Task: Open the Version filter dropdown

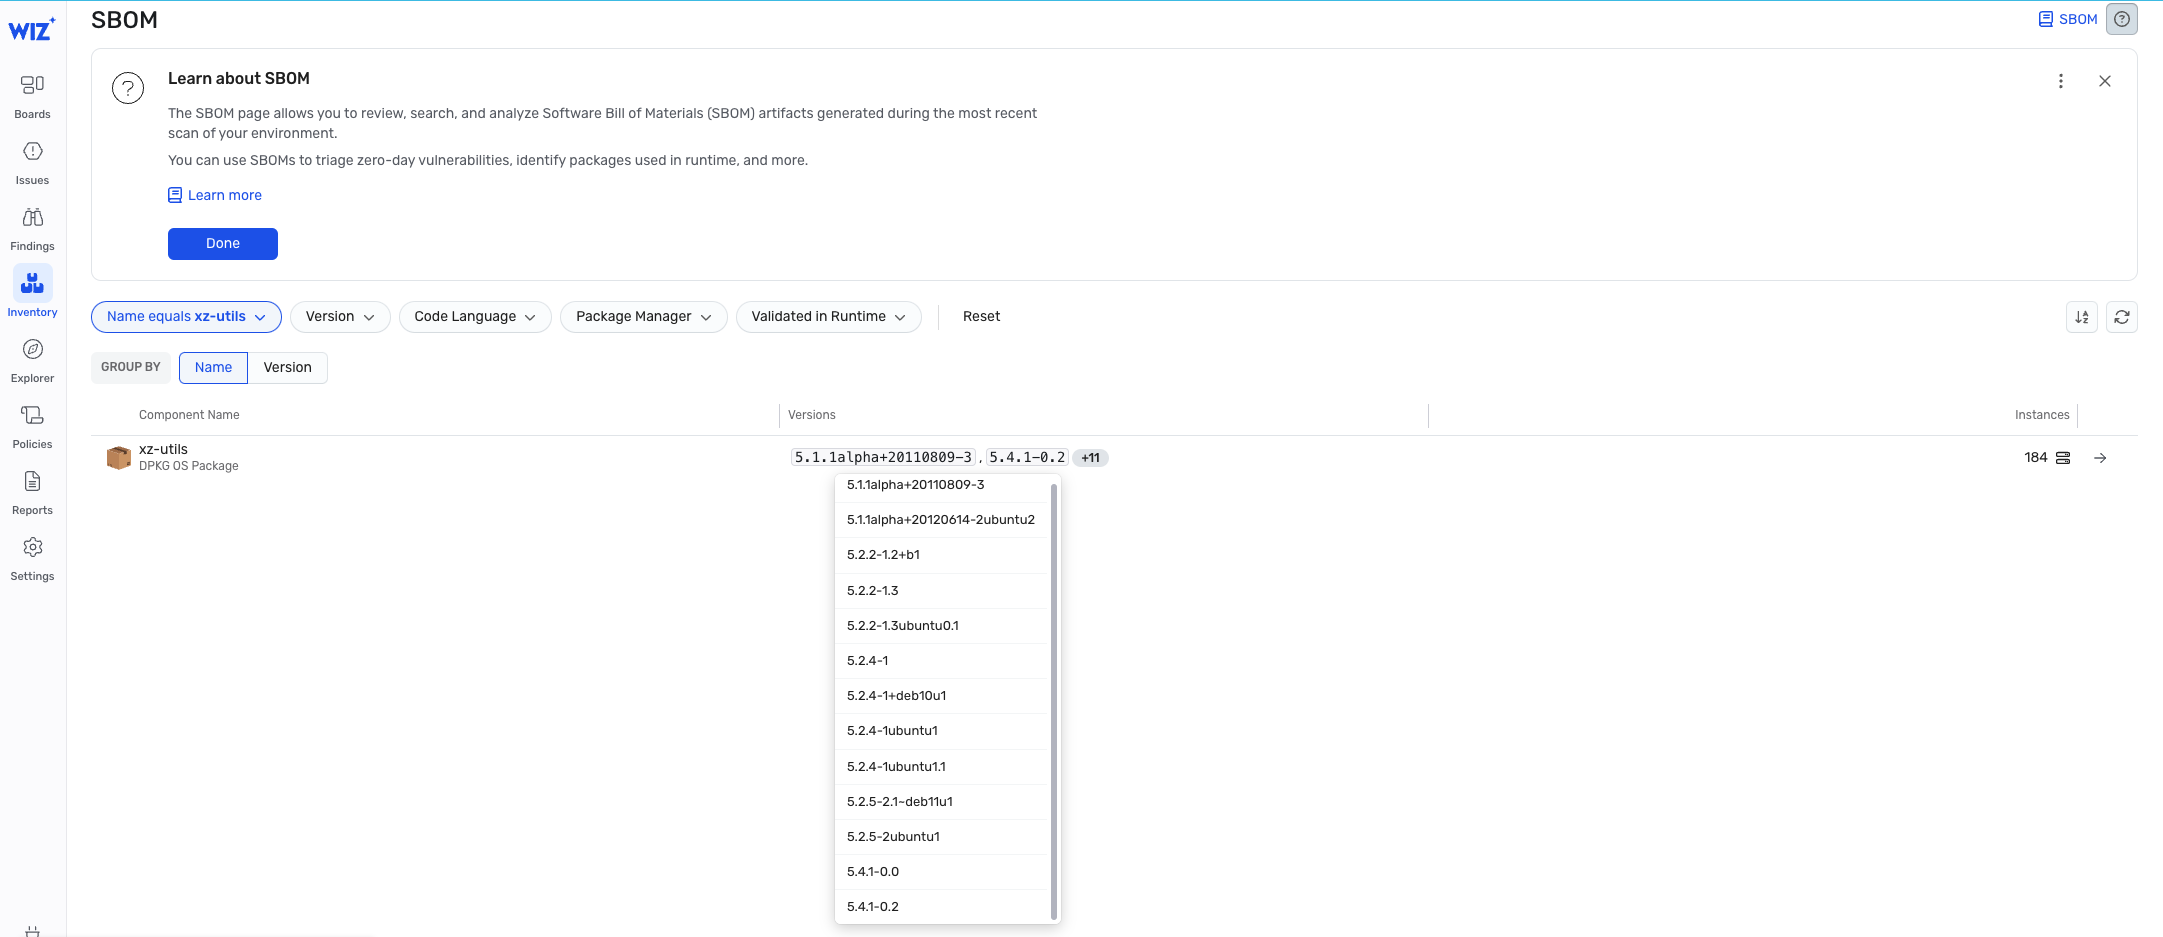Action: (340, 316)
